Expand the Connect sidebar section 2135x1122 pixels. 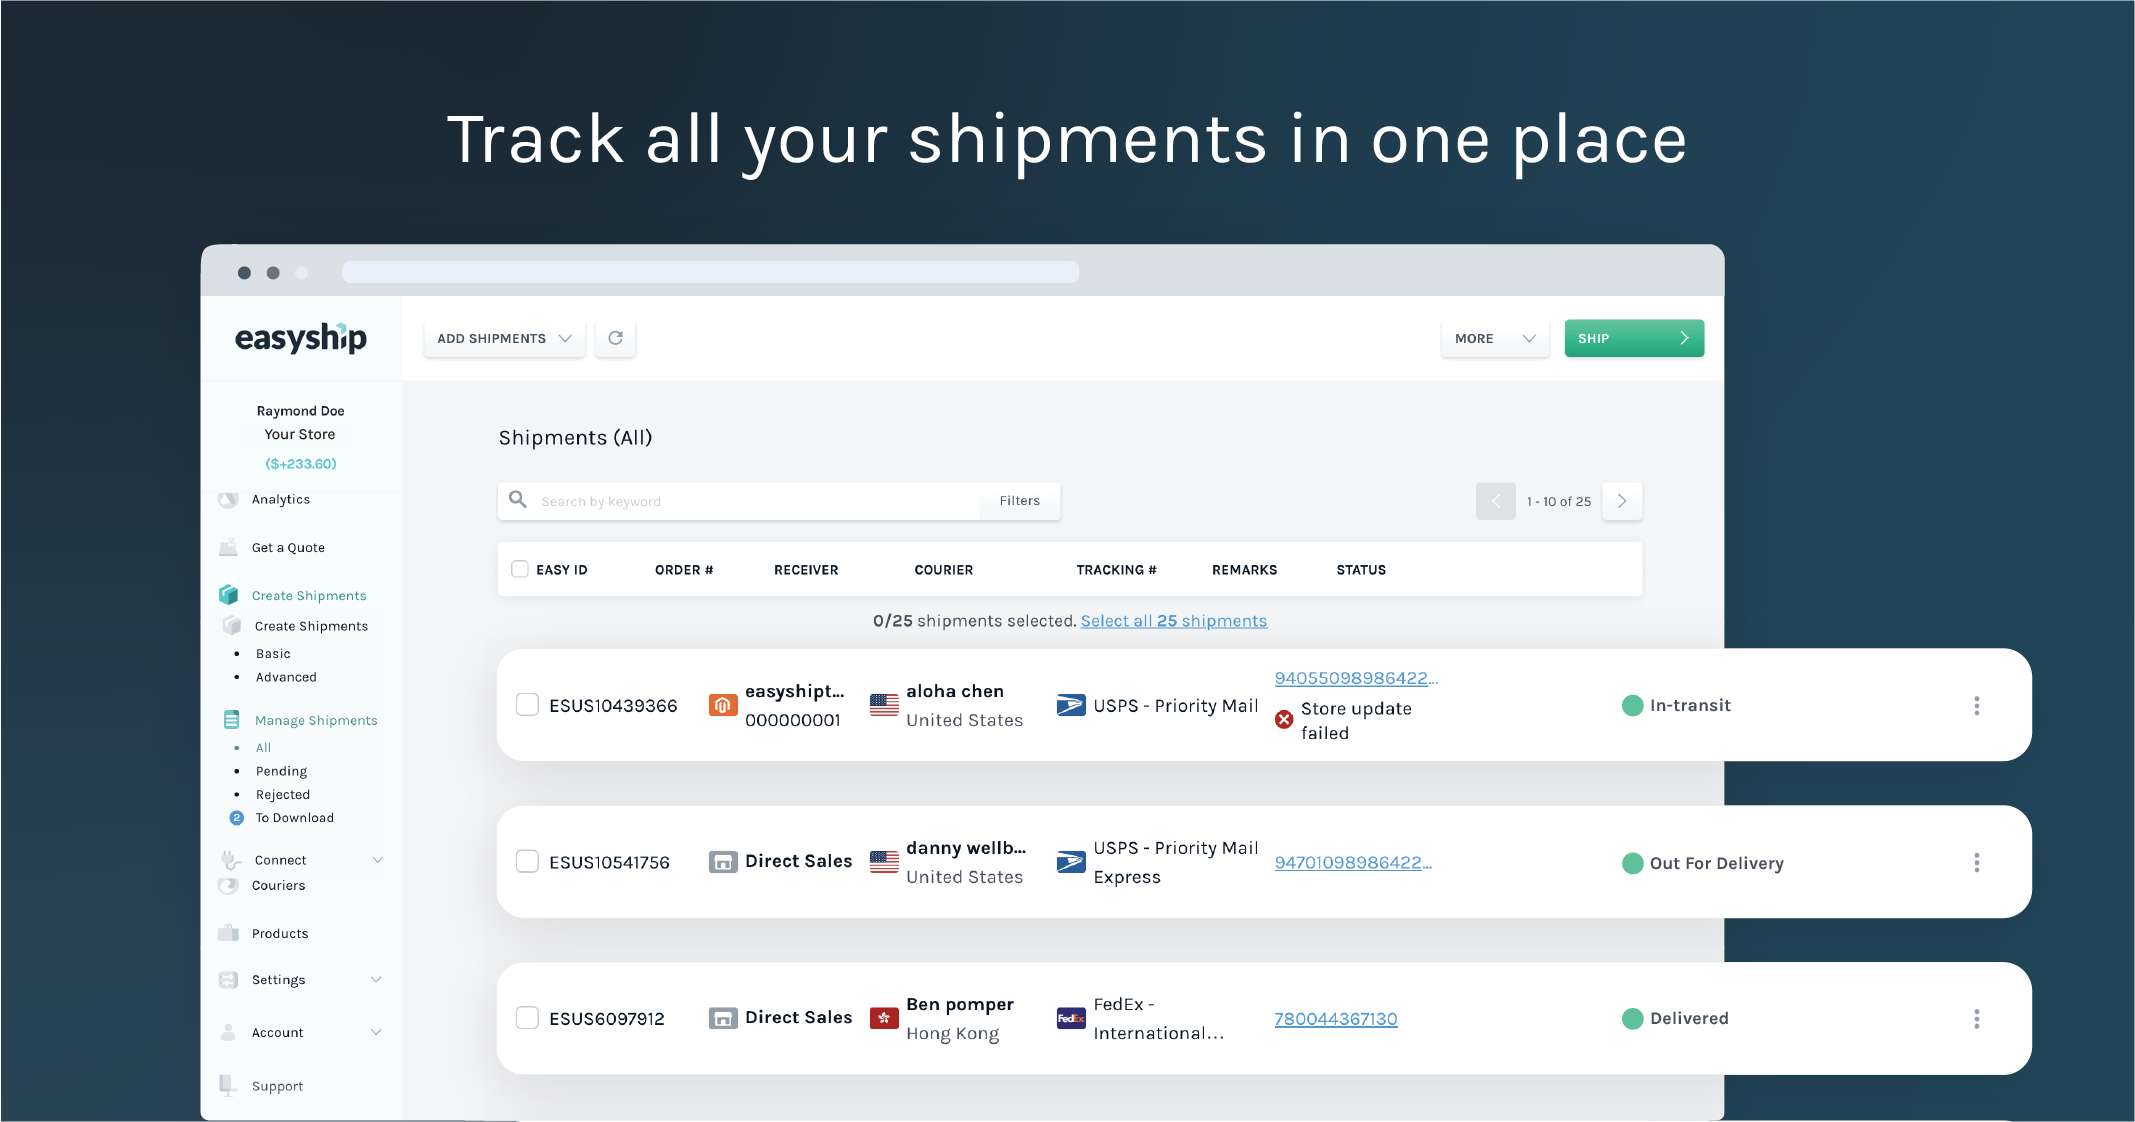point(377,859)
